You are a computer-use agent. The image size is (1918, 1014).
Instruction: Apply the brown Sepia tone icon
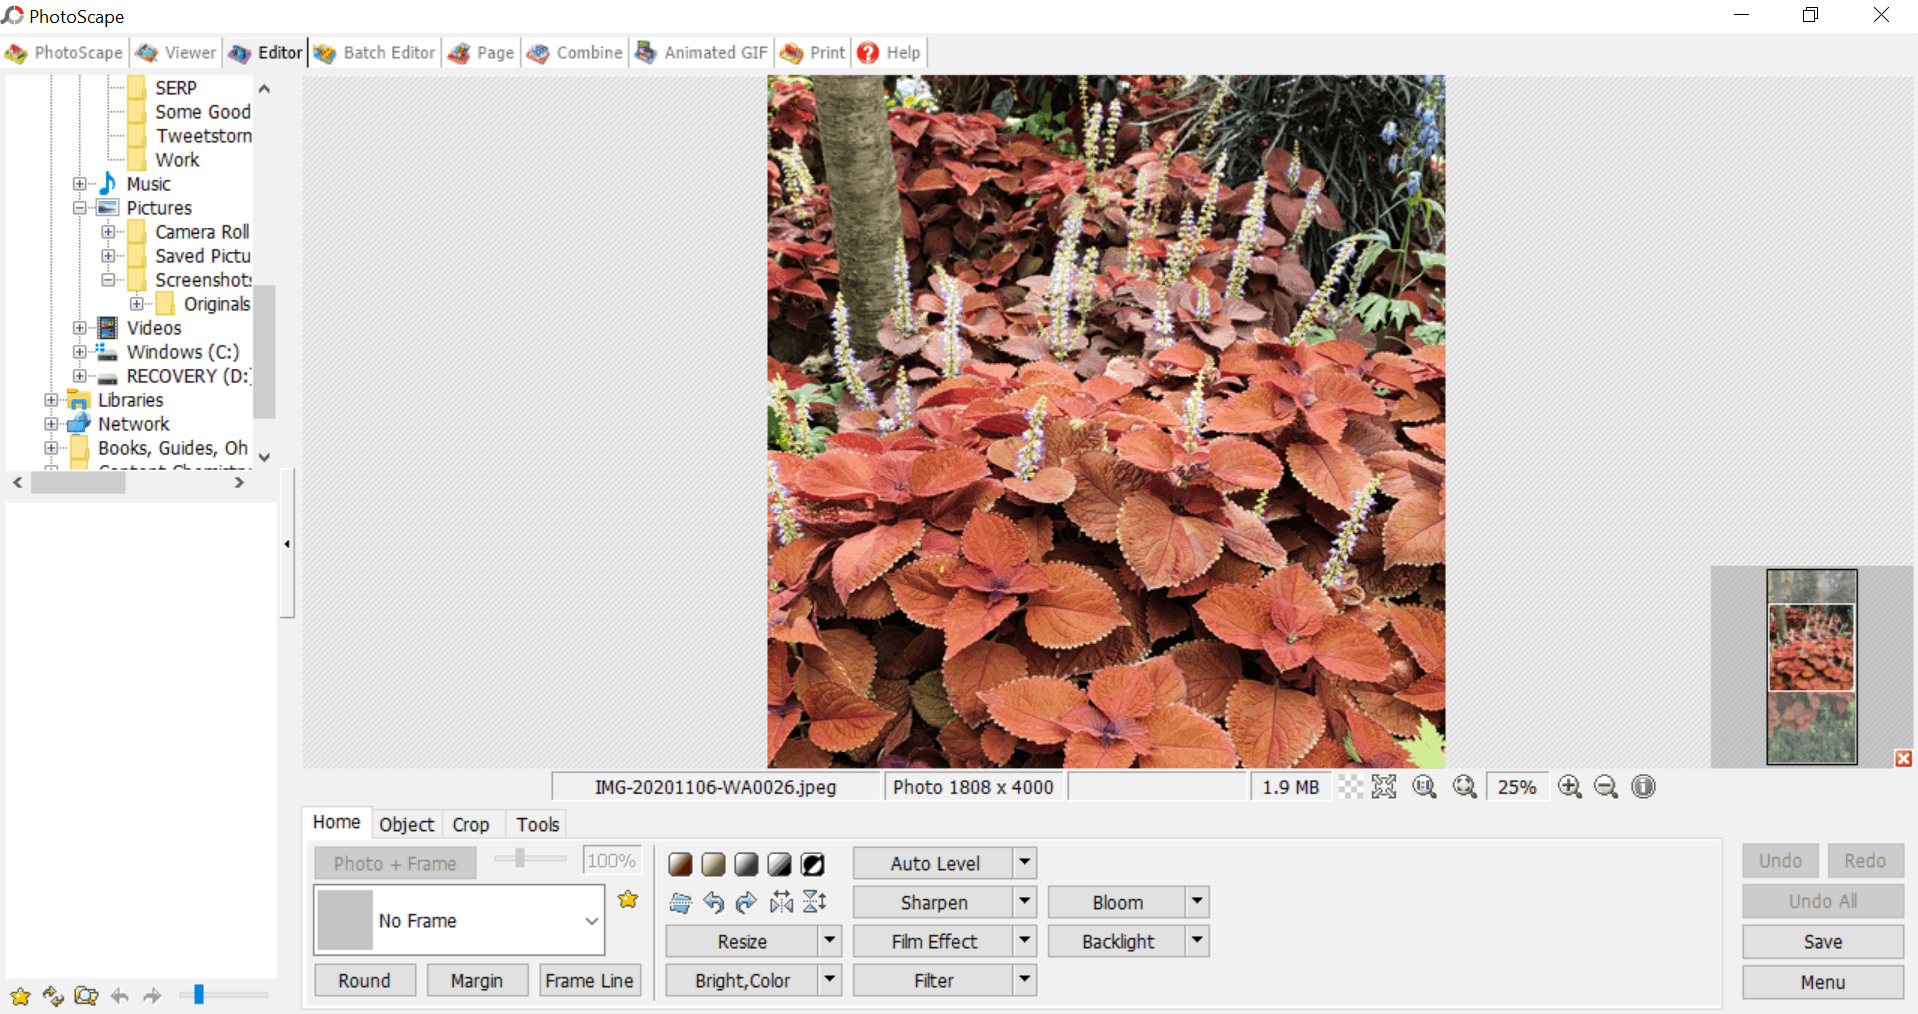[x=680, y=864]
